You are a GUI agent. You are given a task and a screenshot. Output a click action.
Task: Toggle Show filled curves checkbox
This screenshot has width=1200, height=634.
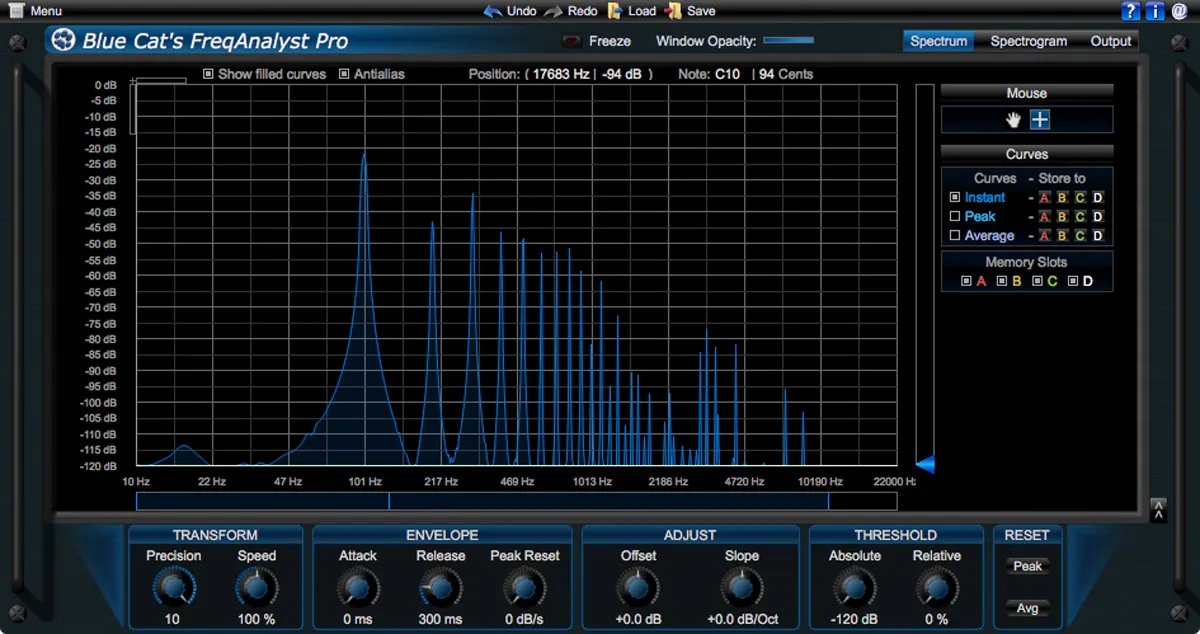208,74
